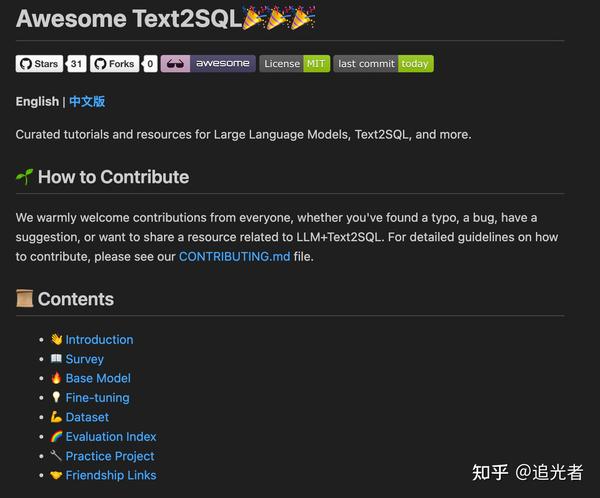The image size is (600, 498).
Task: Click the last commit today badge
Action: (383, 64)
